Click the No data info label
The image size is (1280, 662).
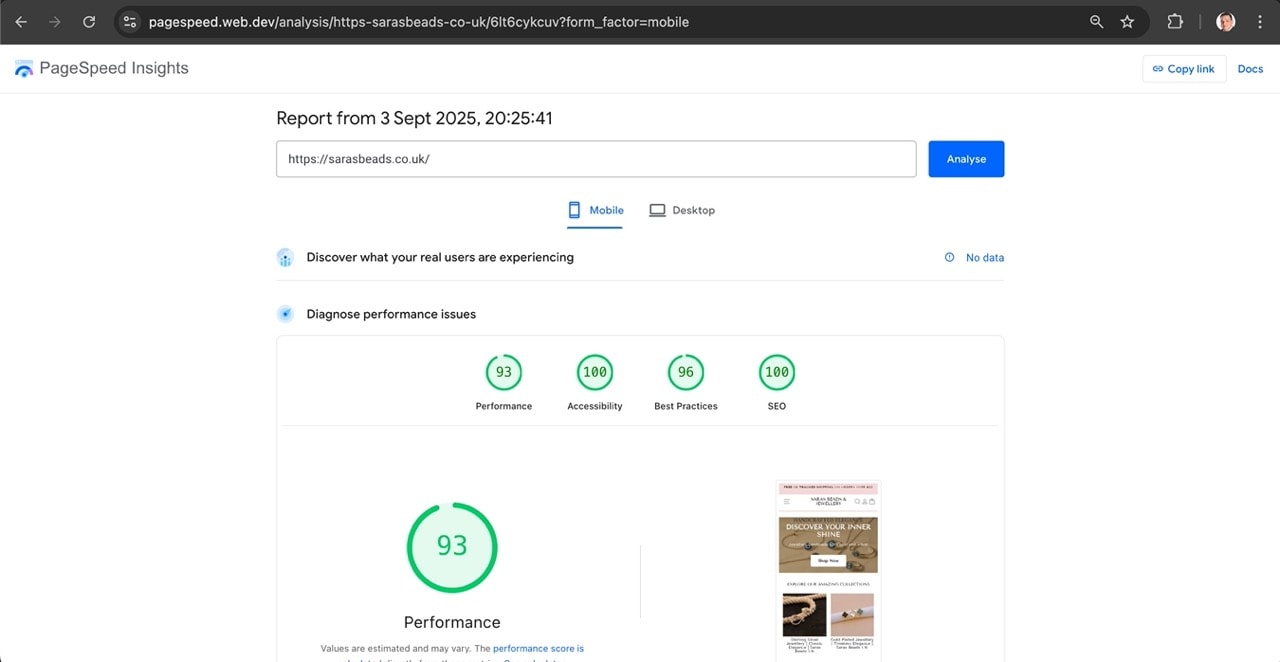pyautogui.click(x=974, y=258)
